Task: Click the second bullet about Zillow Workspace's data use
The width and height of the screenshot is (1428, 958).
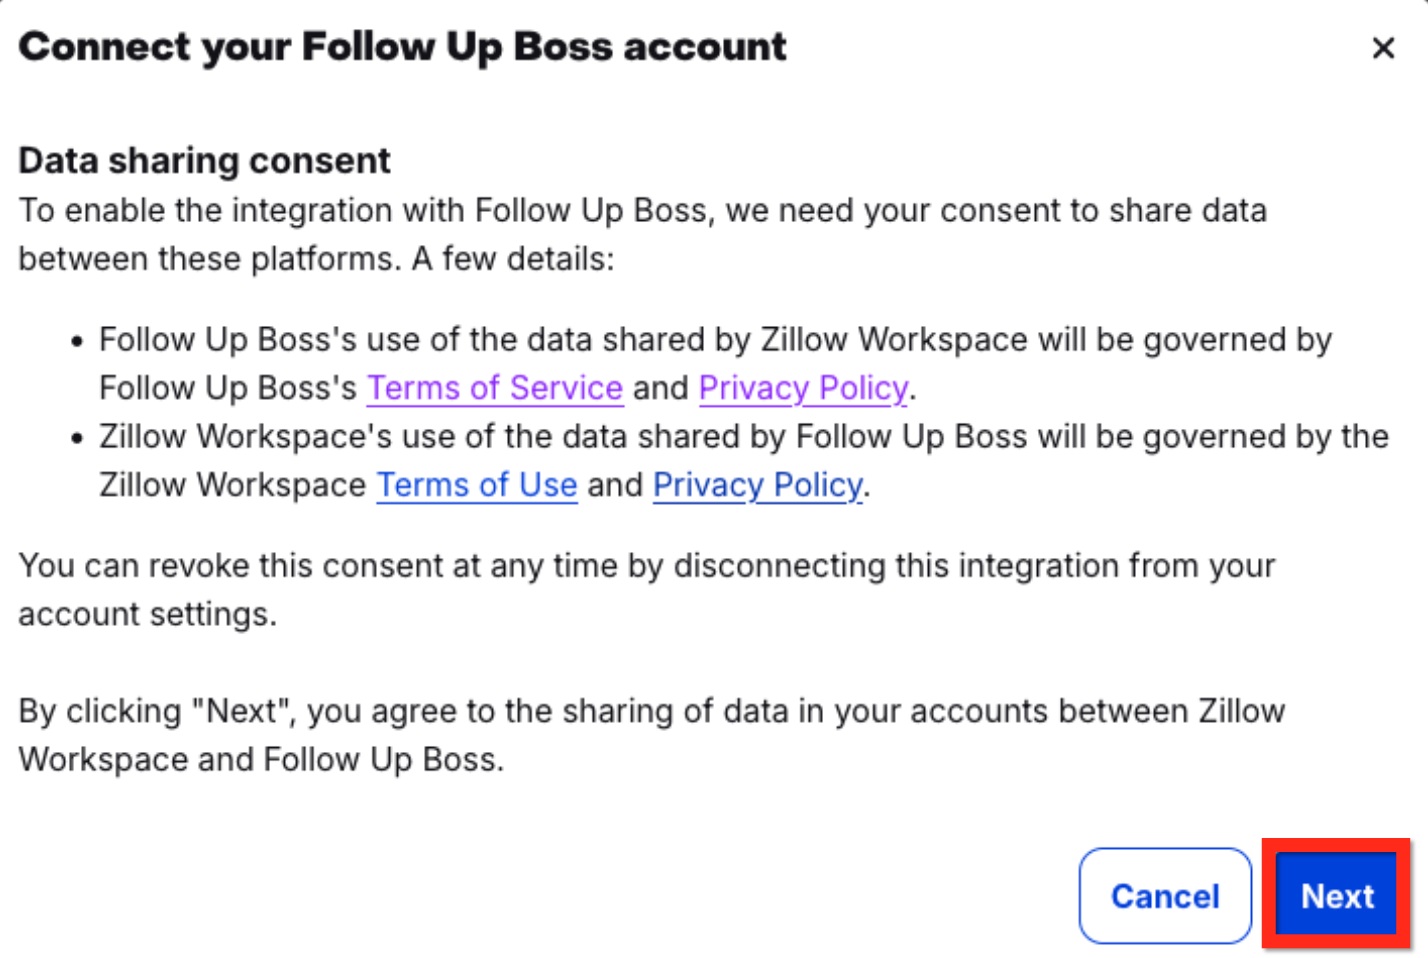Action: [742, 437]
